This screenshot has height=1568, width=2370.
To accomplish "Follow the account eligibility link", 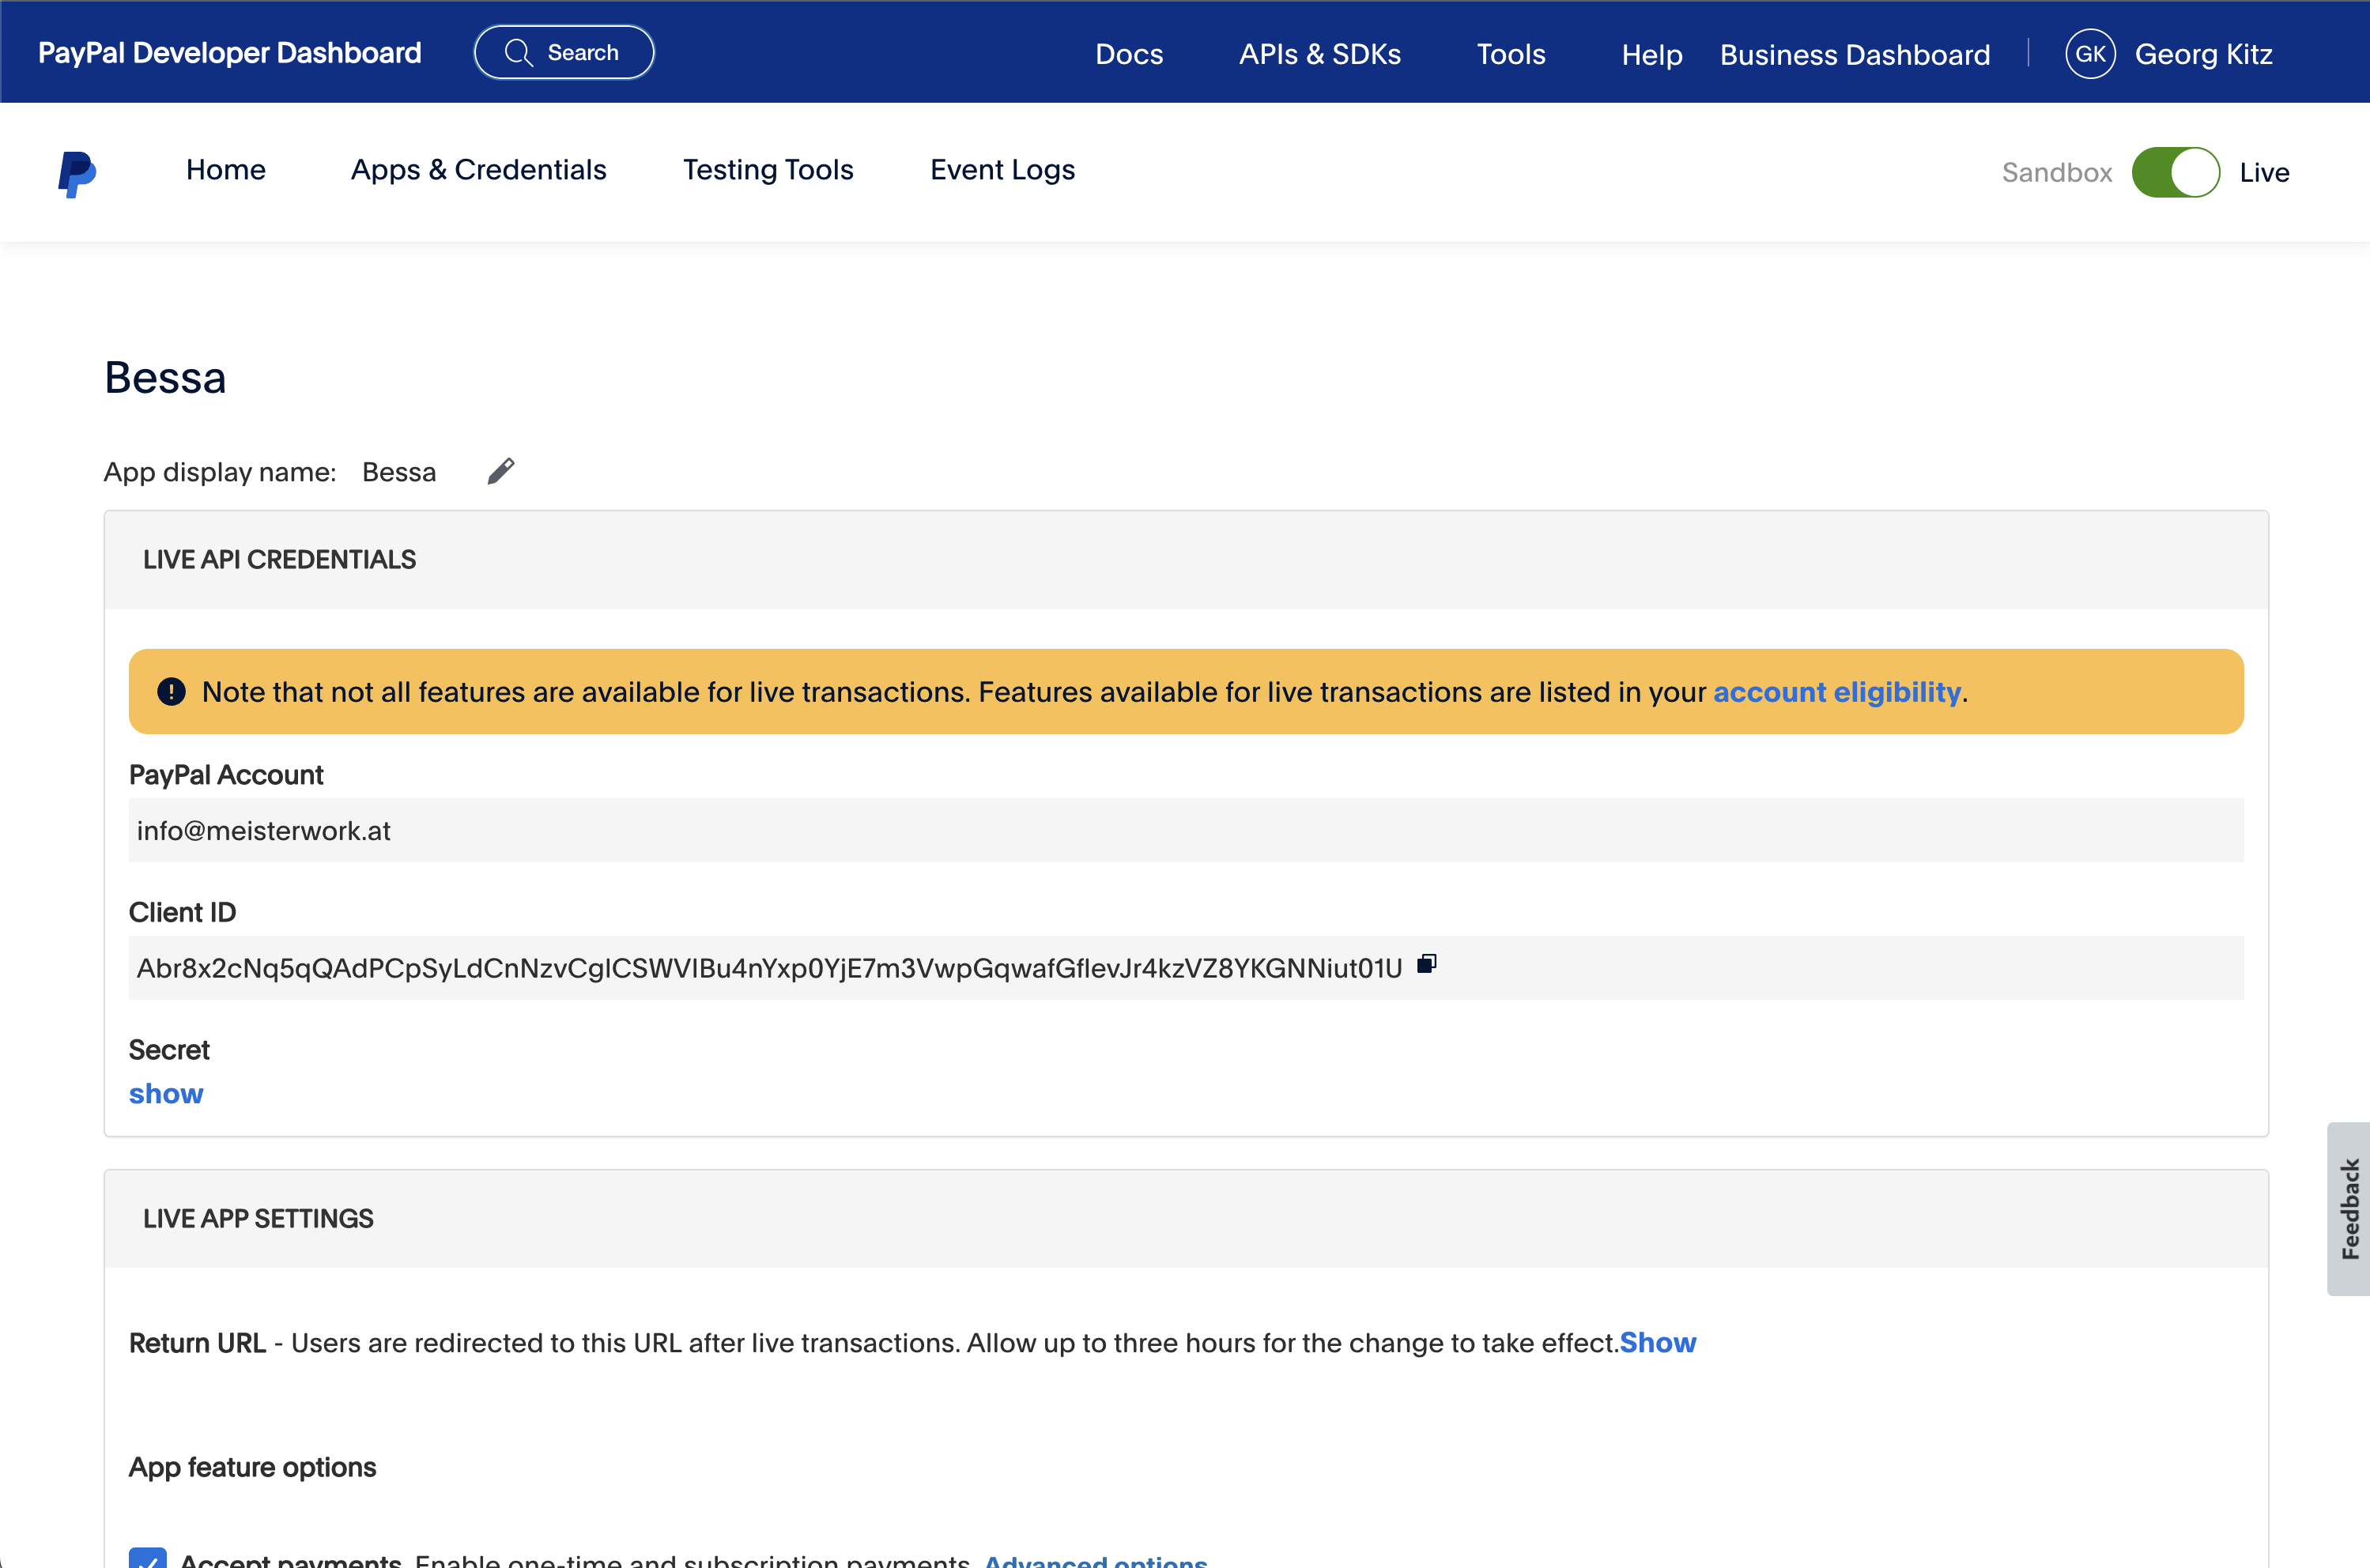I will point(1836,692).
